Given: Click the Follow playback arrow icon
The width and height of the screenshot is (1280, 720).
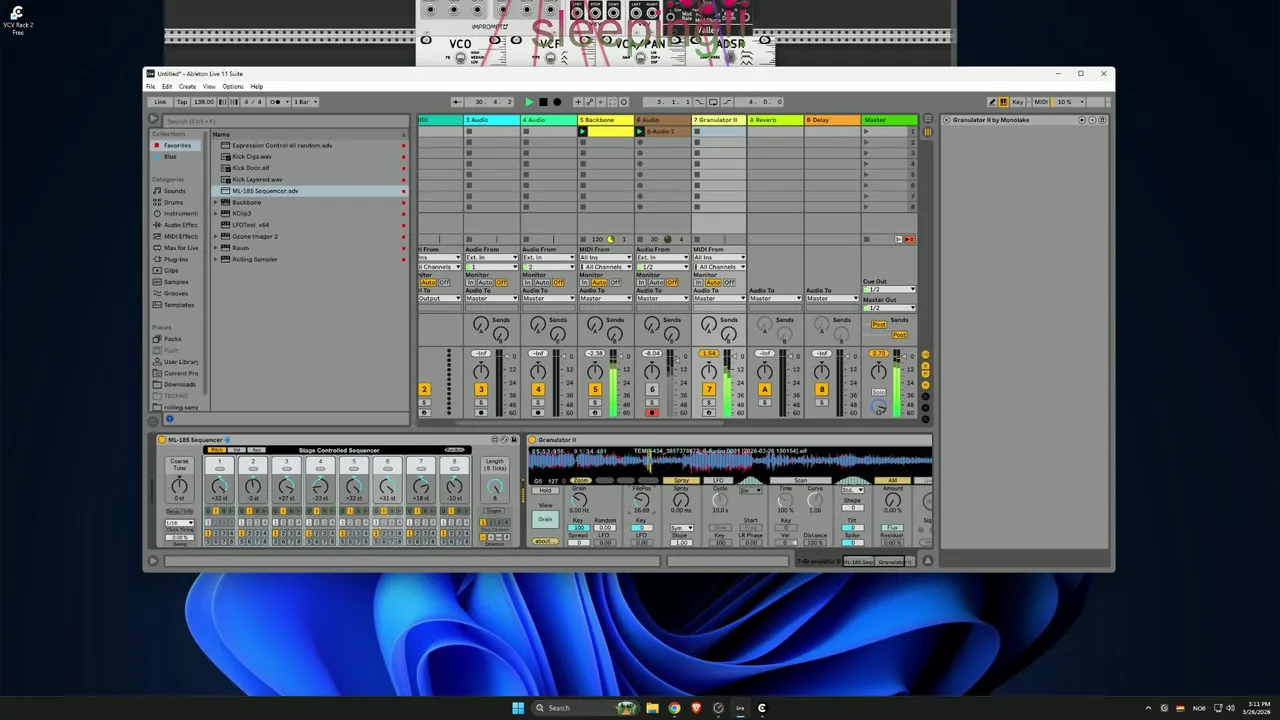Looking at the screenshot, I should point(456,102).
